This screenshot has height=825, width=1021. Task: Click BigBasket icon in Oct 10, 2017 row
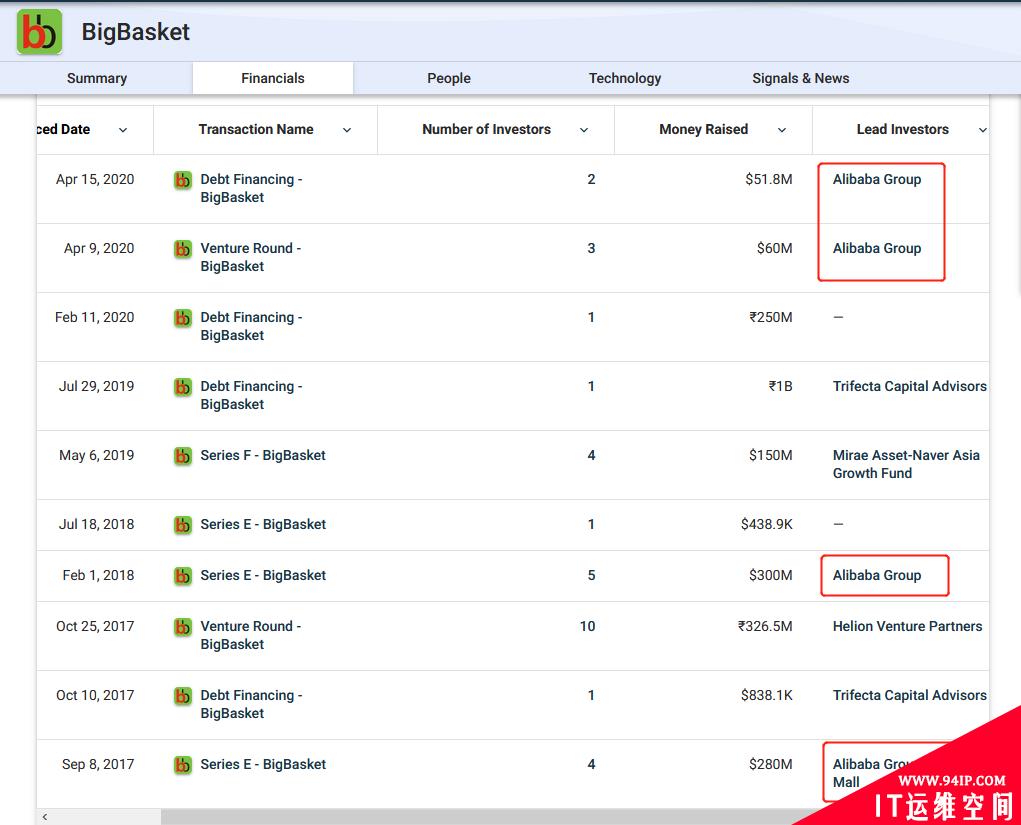click(x=183, y=695)
